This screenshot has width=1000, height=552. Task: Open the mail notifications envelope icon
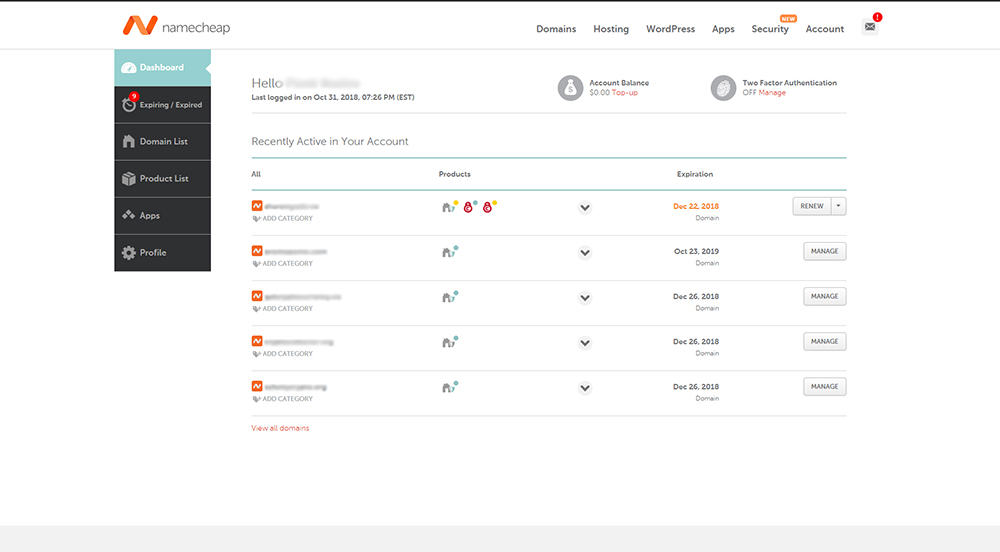coord(870,27)
